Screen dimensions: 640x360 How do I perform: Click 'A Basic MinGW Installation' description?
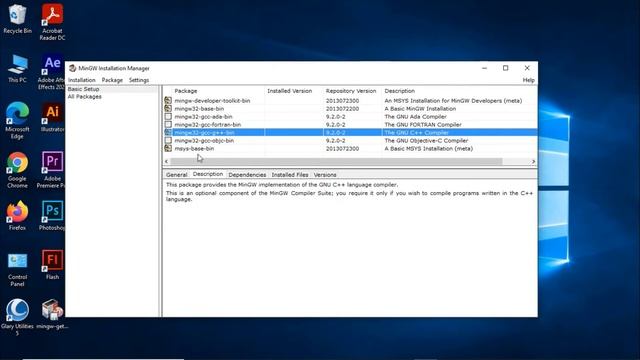(x=420, y=109)
